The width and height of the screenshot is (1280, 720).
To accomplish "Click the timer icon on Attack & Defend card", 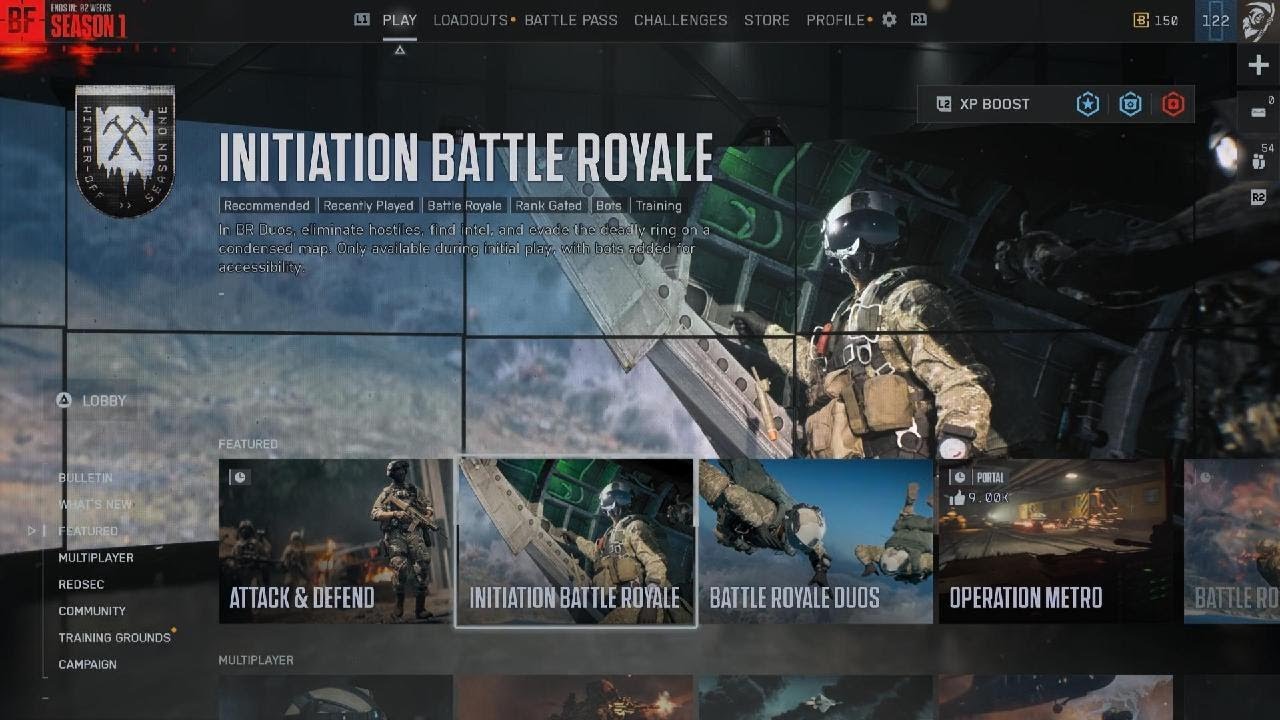I will click(238, 477).
